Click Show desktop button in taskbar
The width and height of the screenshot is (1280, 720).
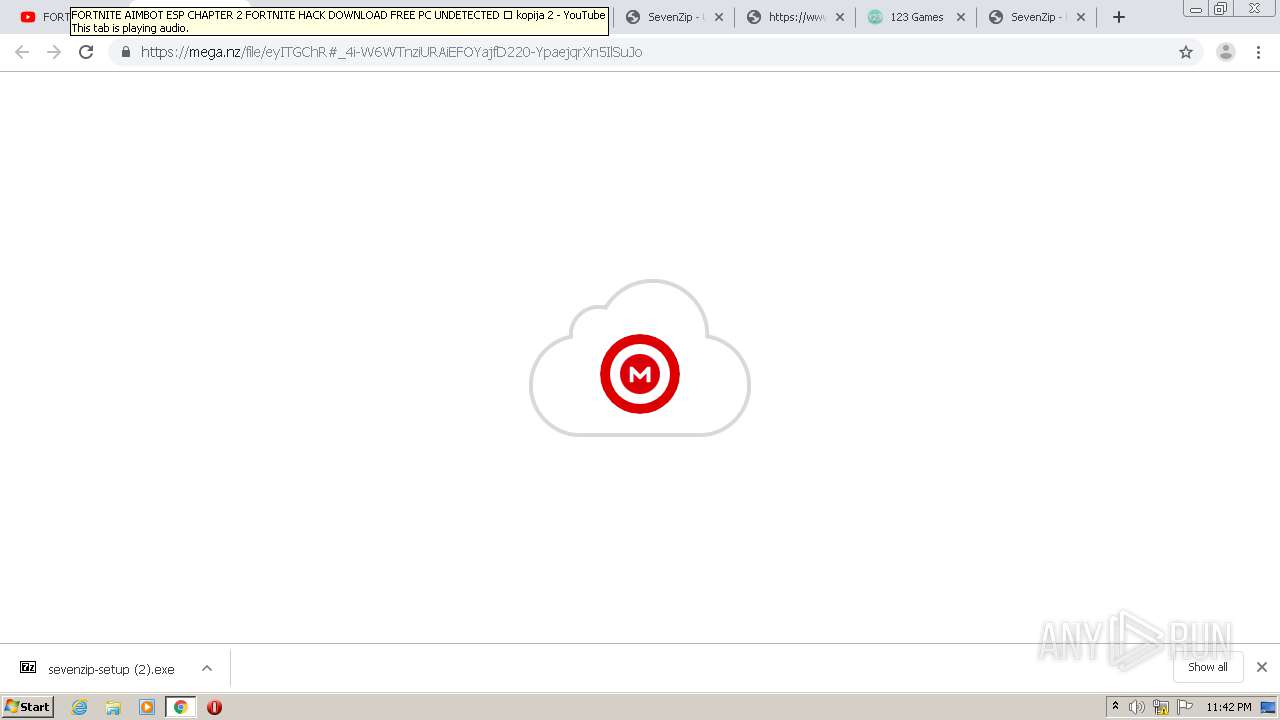(1268, 707)
